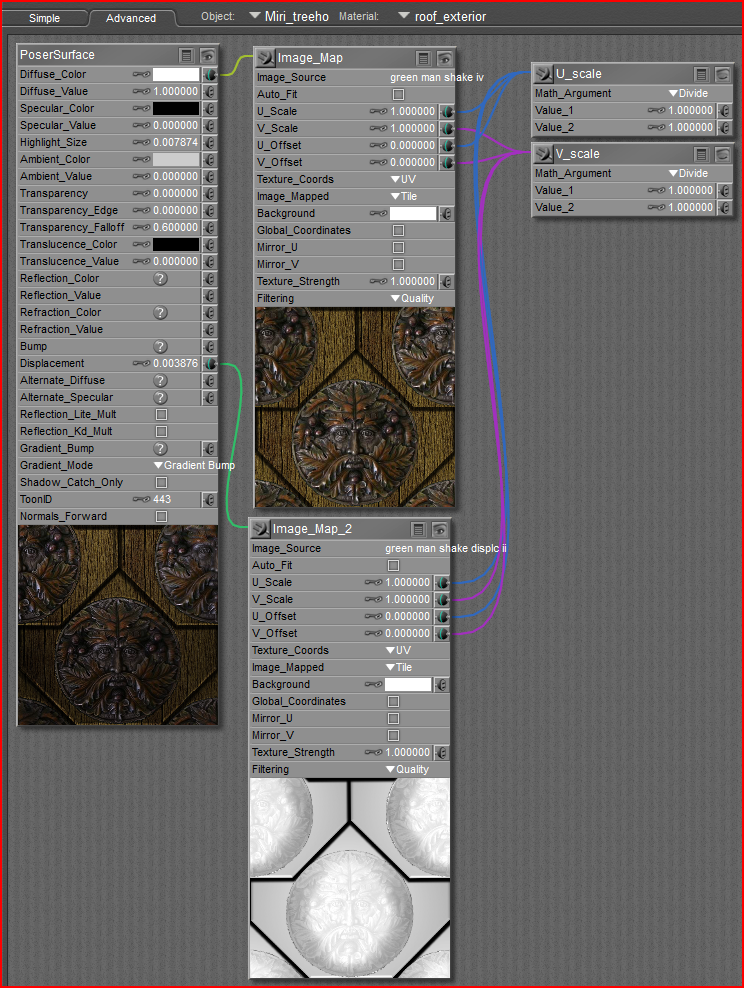
Task: Toggle V_scale node preview icon
Action: tap(722, 154)
